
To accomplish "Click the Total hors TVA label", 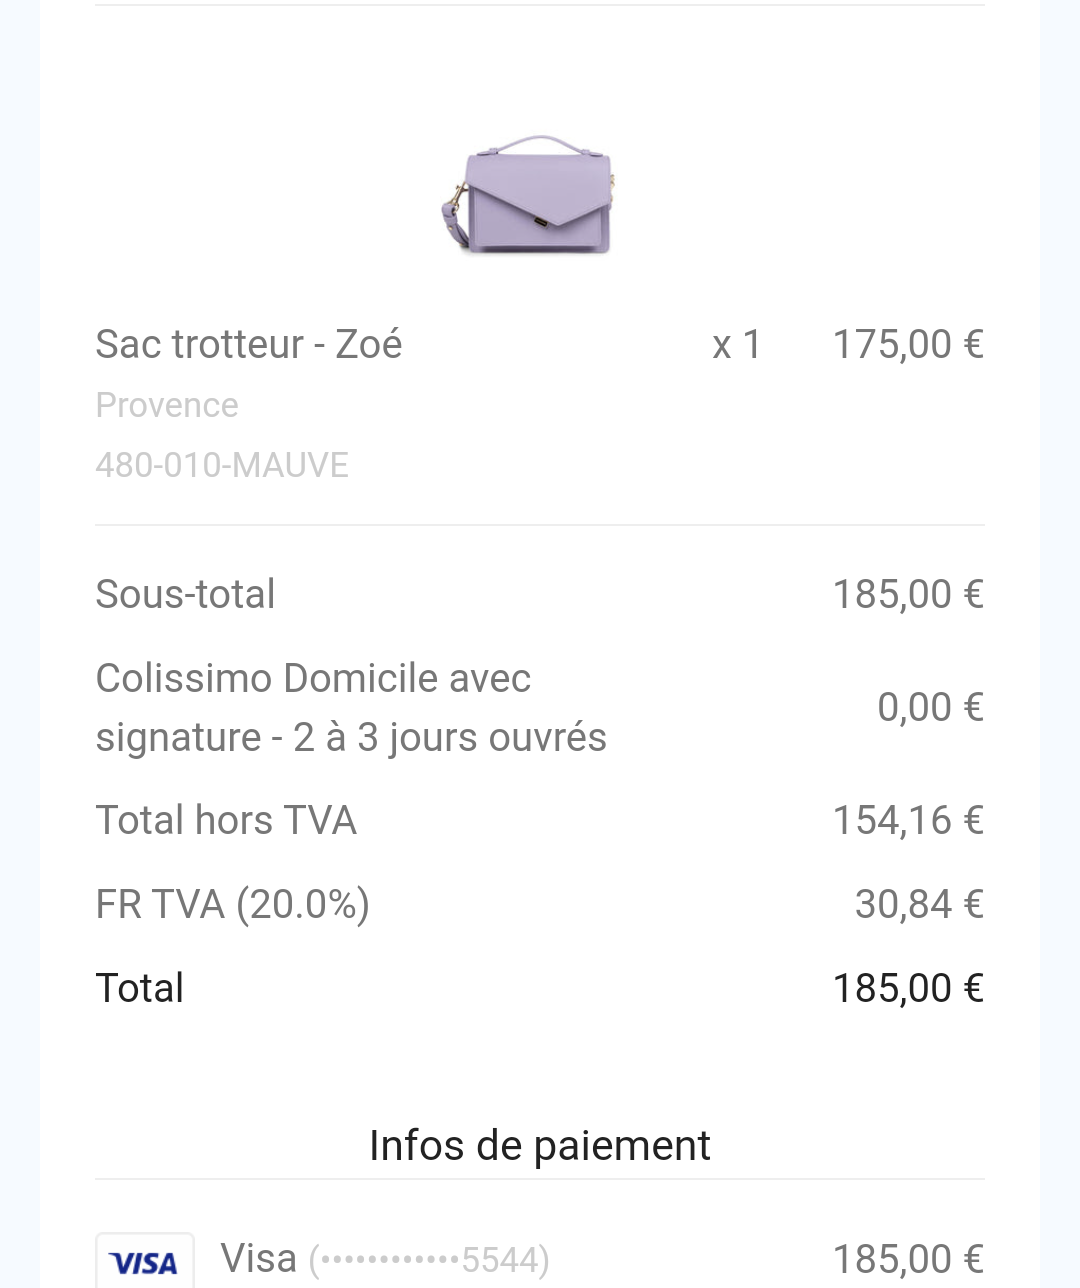I will point(226,820).
